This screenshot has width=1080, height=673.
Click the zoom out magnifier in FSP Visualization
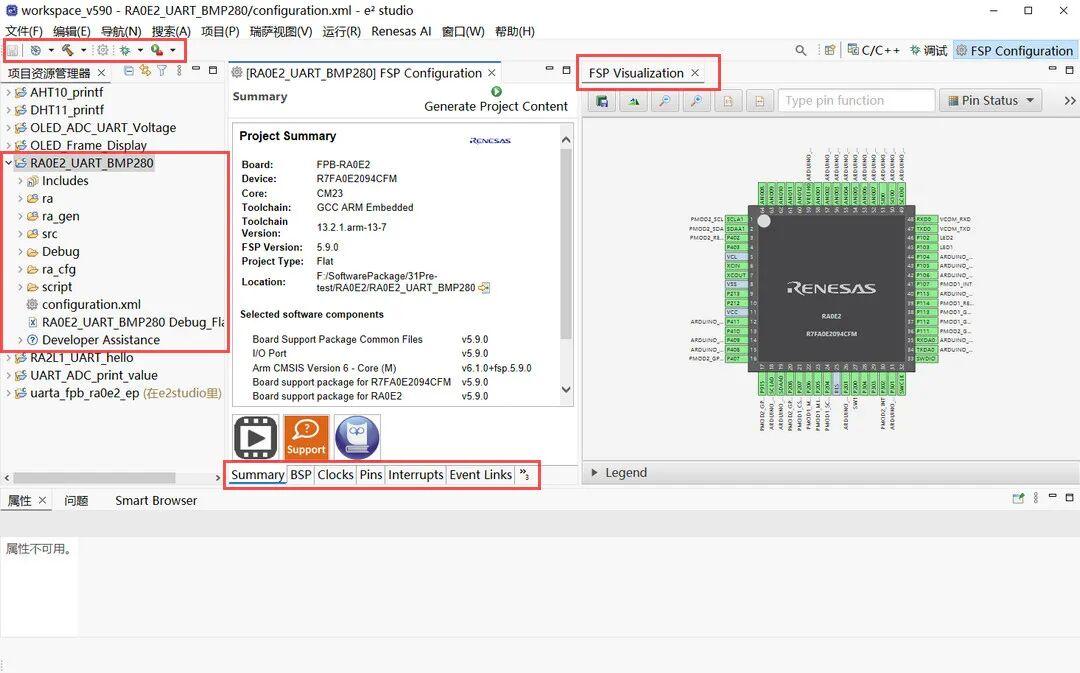coord(665,101)
